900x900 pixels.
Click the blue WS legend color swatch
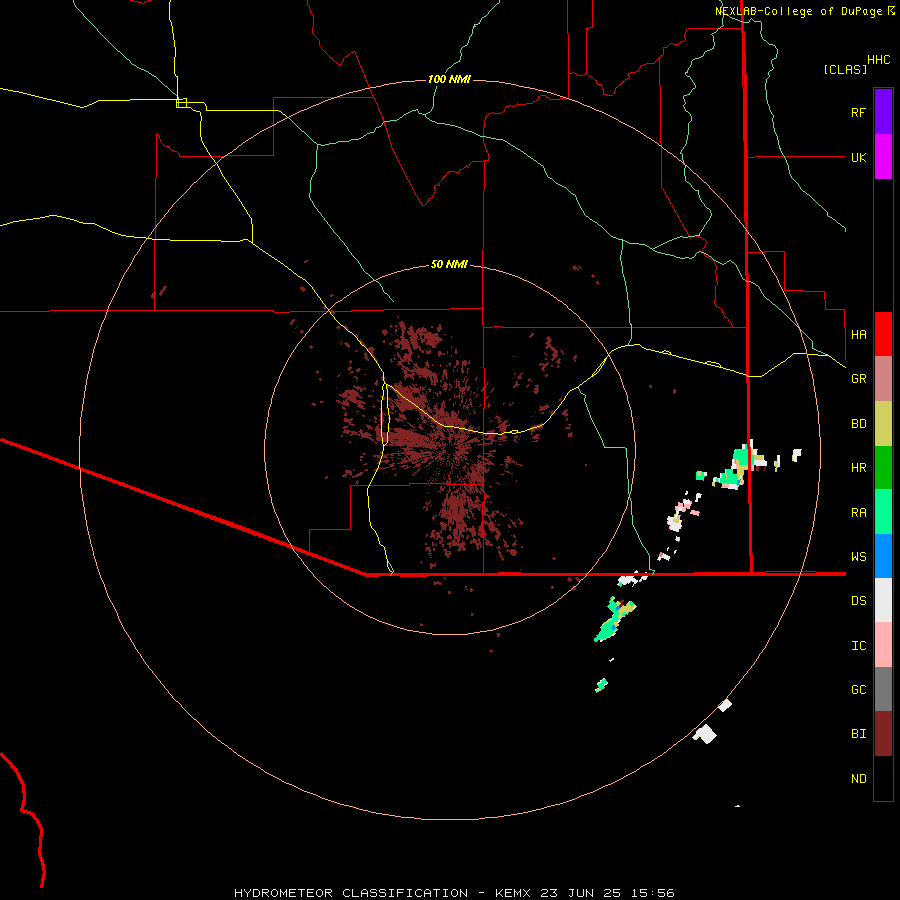click(883, 556)
